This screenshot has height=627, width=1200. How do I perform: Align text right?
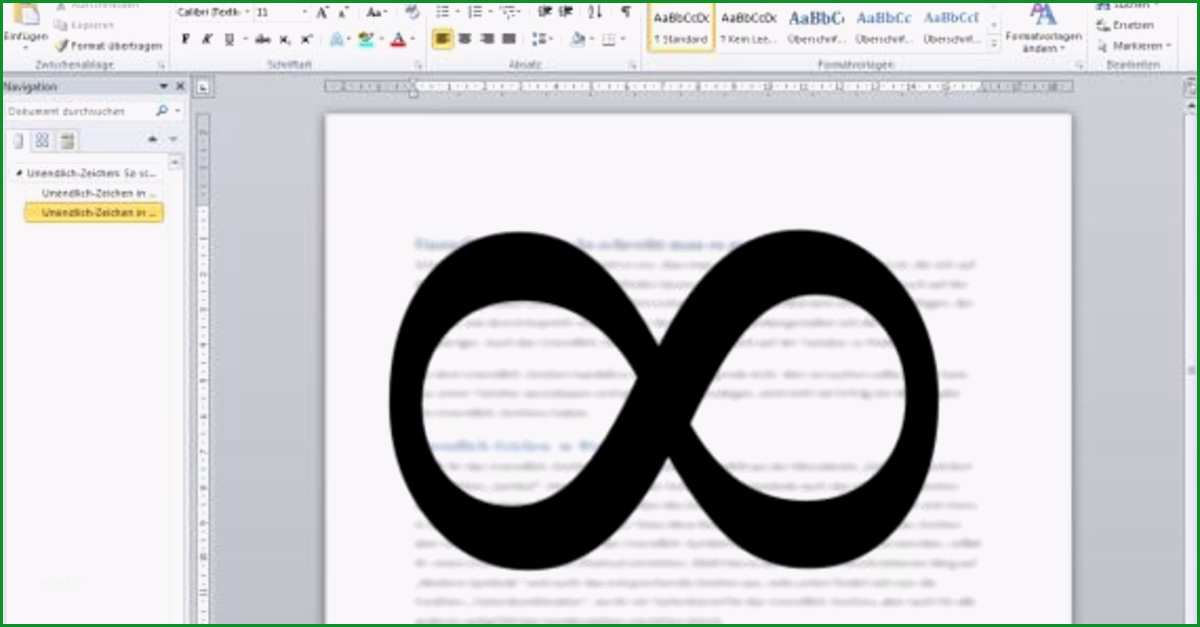(486, 39)
